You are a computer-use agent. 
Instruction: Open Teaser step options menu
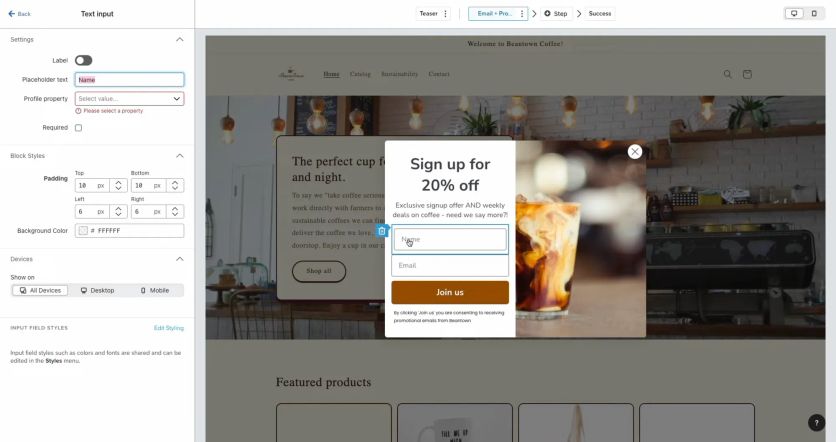coord(446,14)
